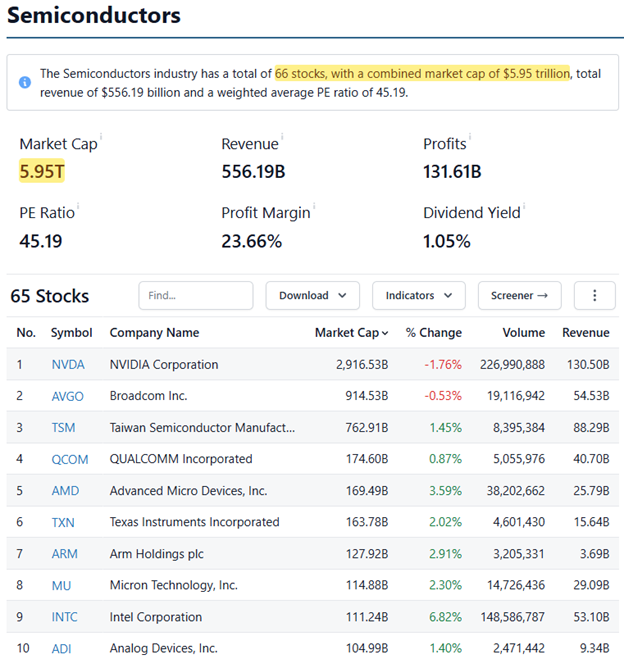
Task: Click QUALCOMM Incorporated company name
Action: point(181,459)
